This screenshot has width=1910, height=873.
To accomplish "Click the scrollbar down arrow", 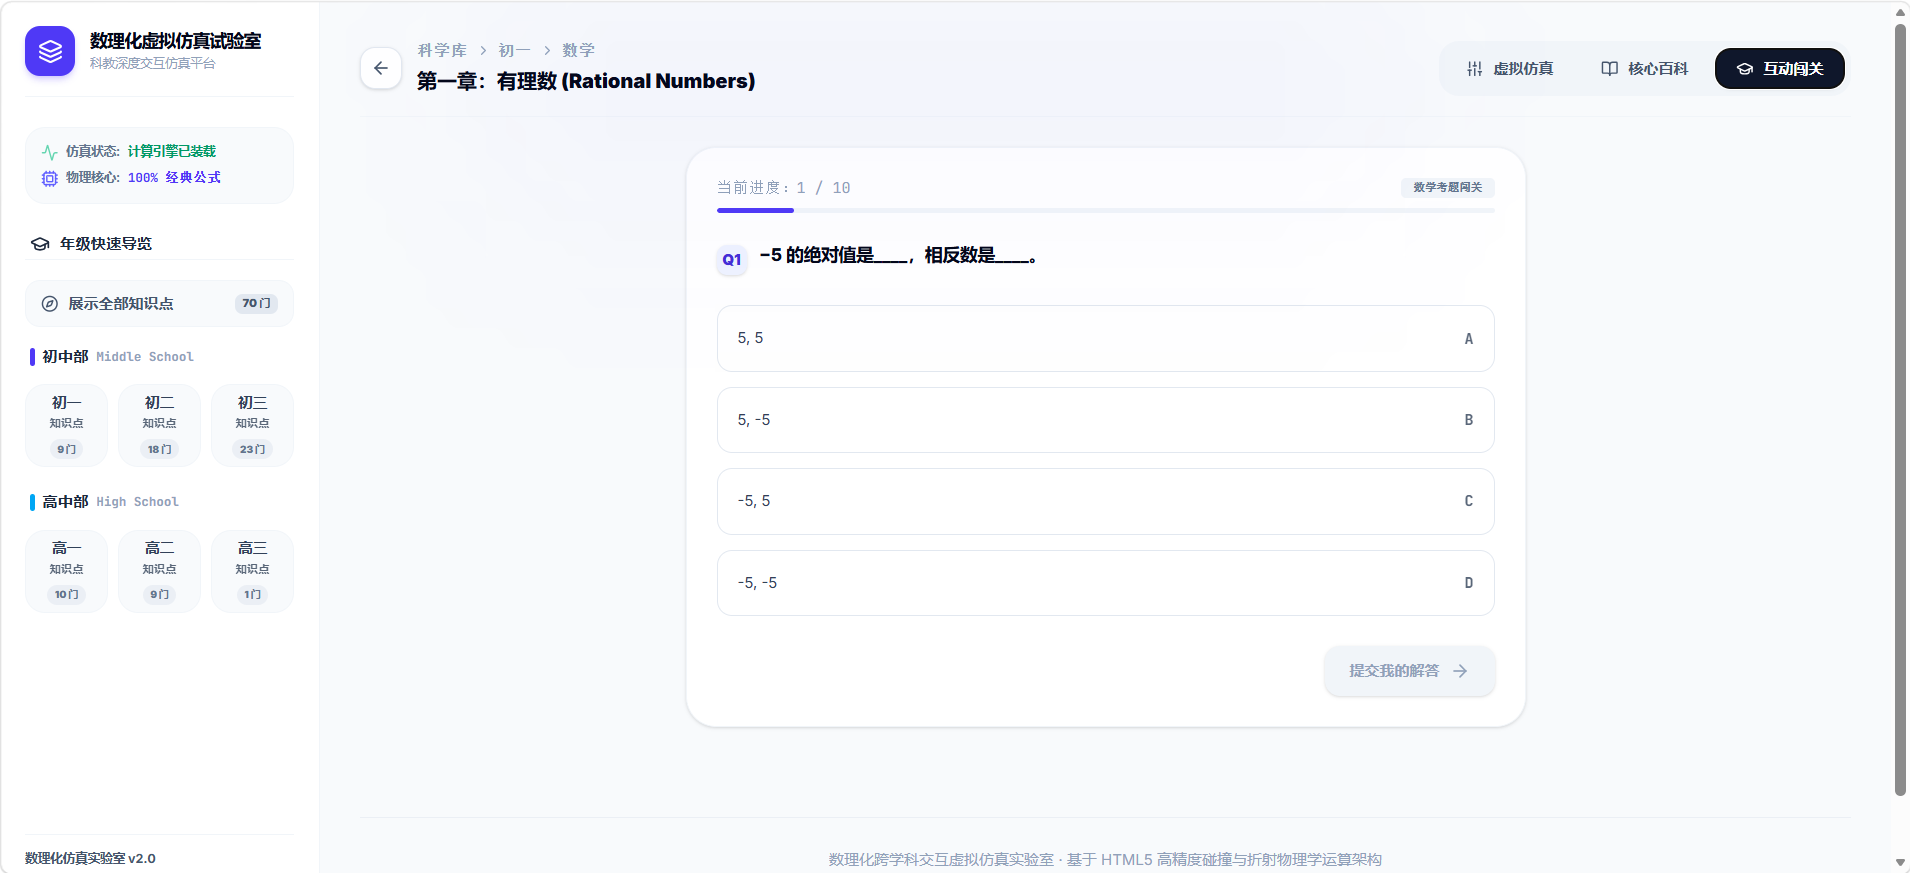I will click(x=1900, y=862).
